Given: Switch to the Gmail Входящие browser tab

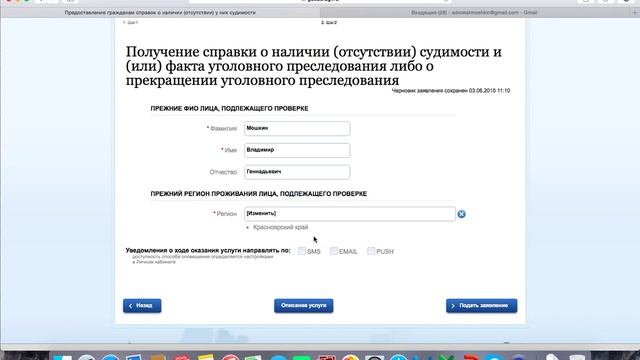Looking at the screenshot, I should pos(474,13).
